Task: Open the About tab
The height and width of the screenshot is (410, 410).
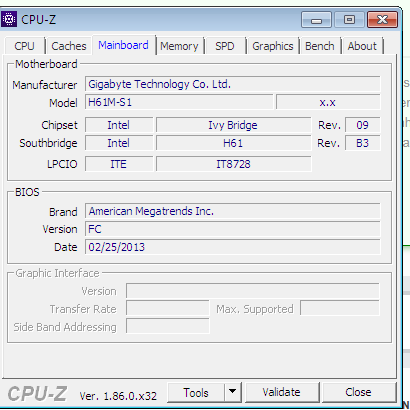Action: pyautogui.click(x=362, y=46)
